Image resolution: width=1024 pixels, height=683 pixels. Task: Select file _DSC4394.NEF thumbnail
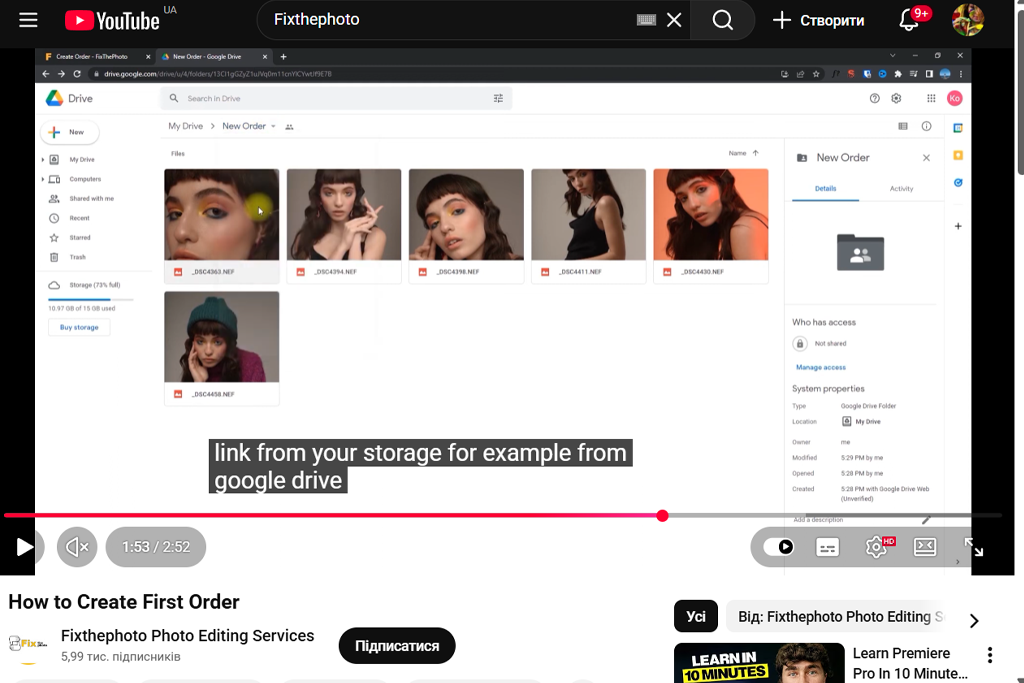[344, 215]
